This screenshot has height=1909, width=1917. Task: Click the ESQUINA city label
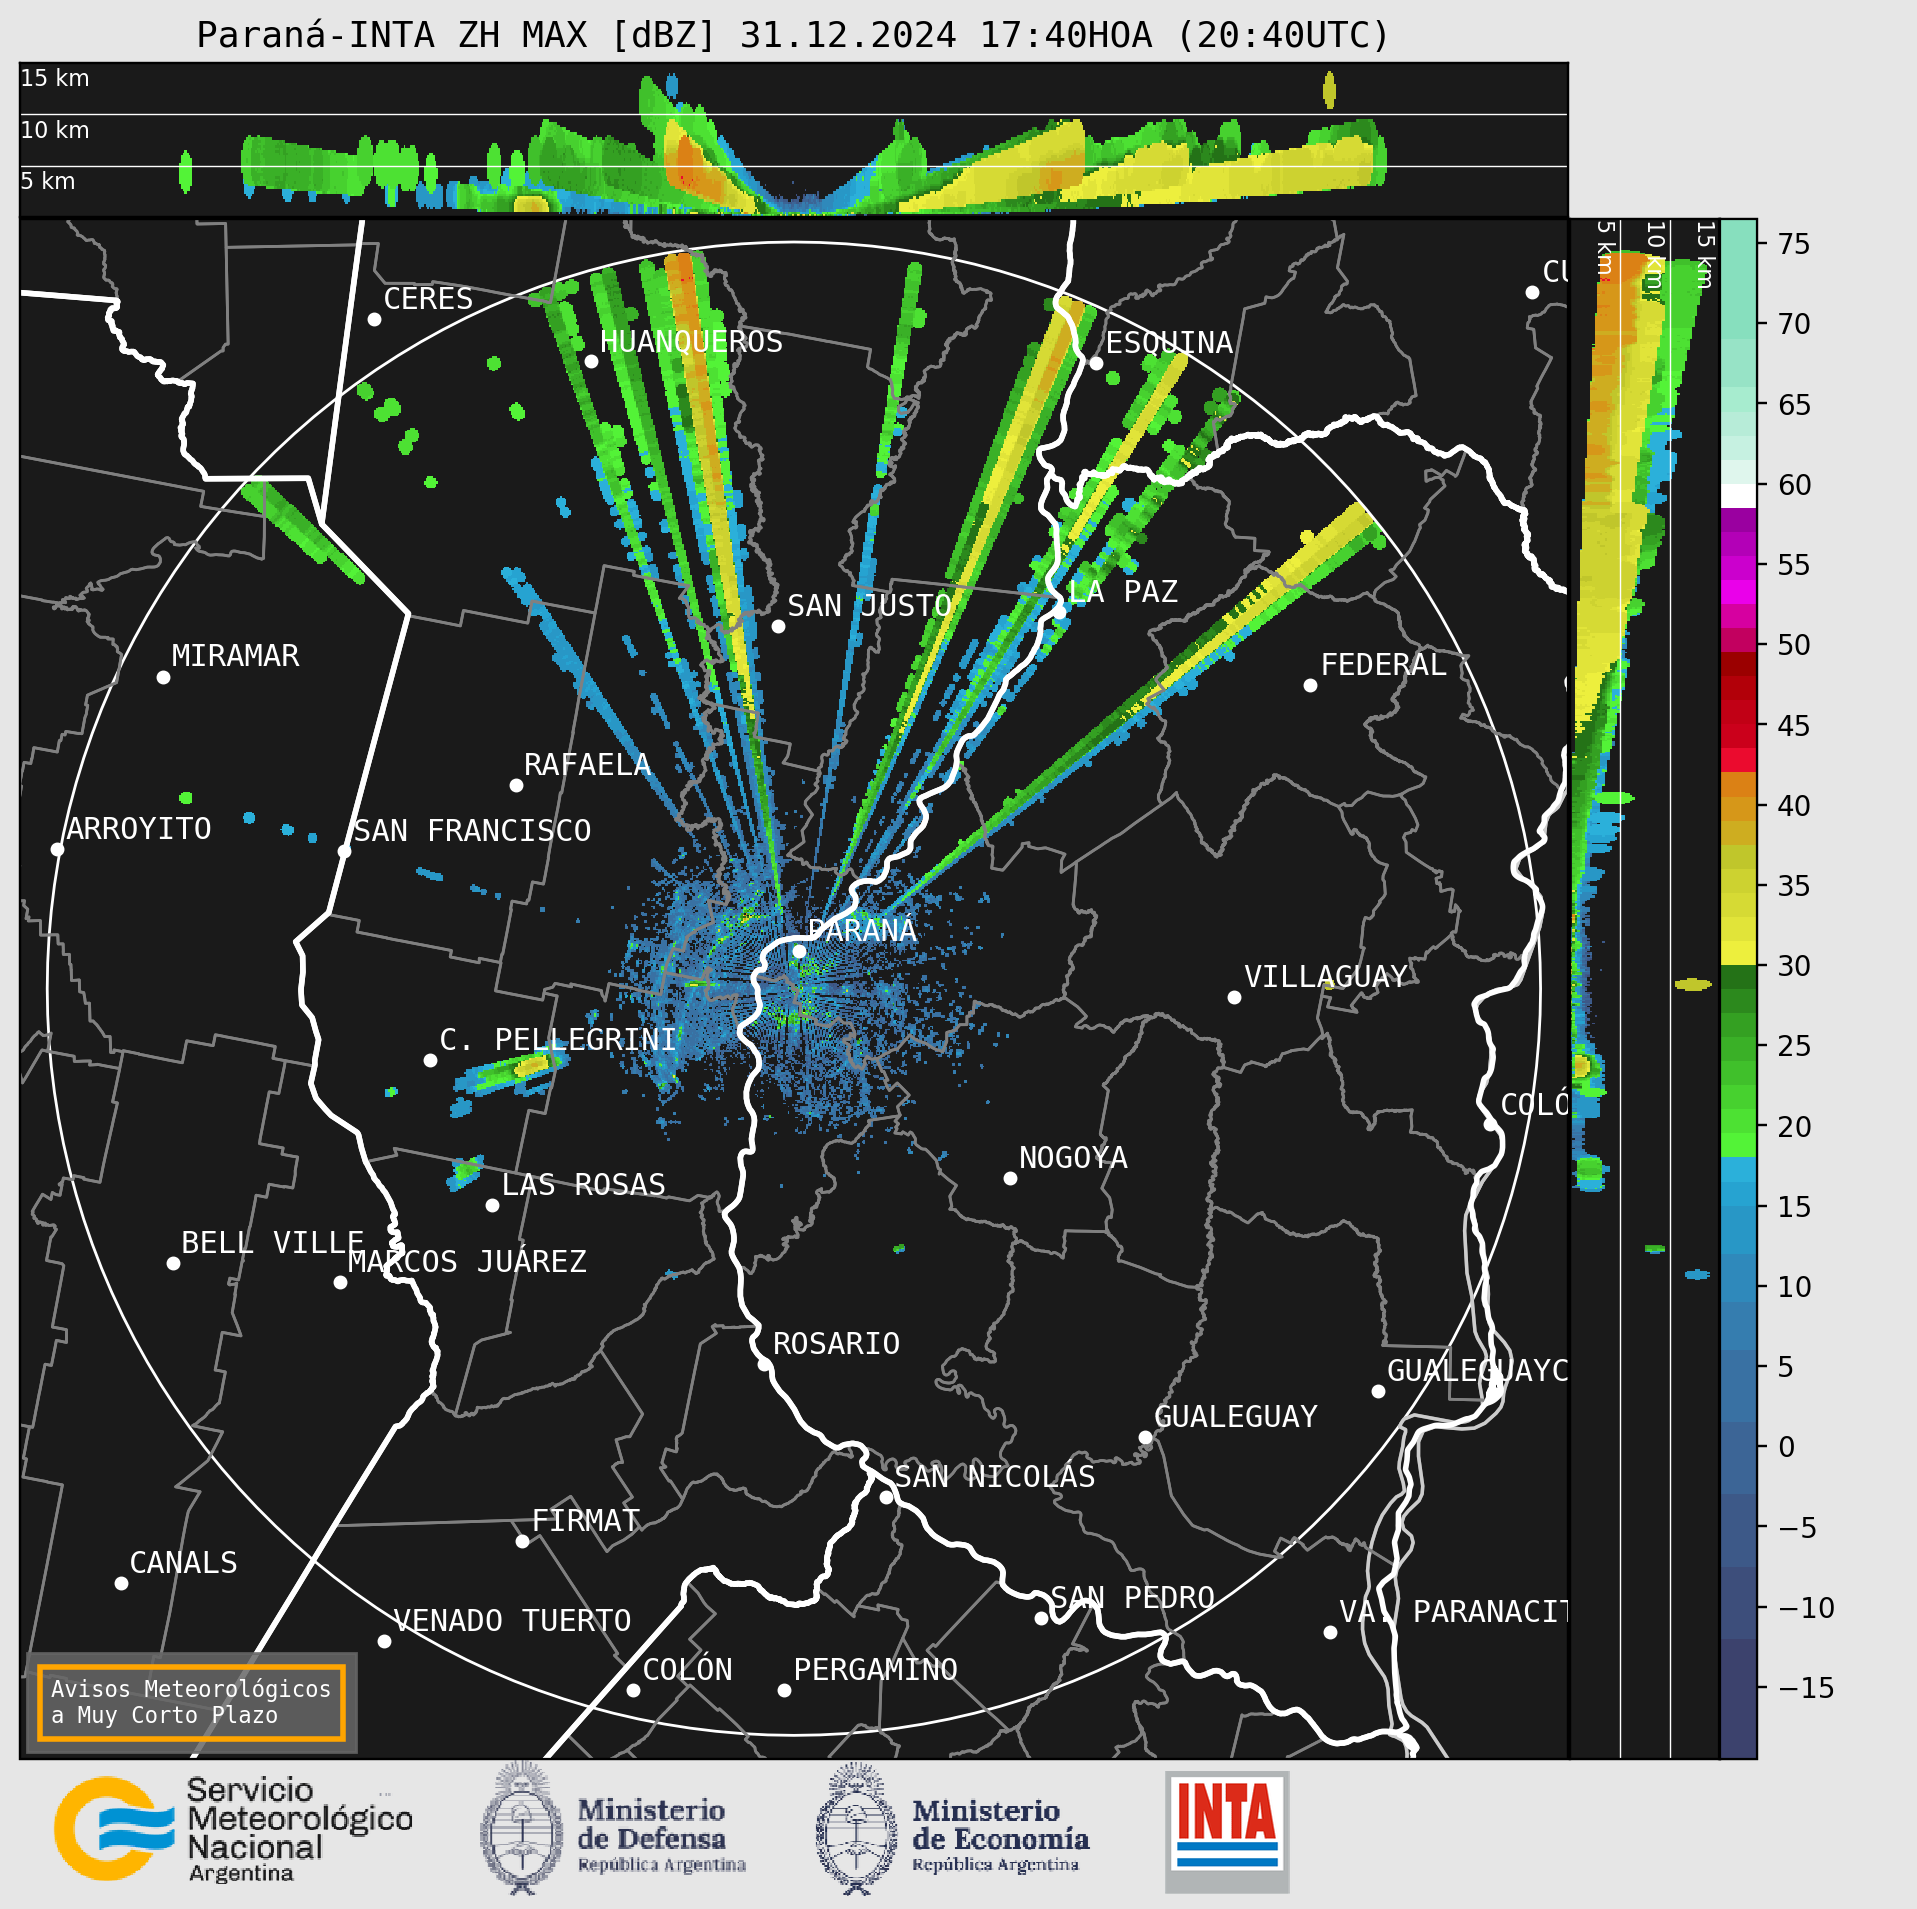coord(1169,342)
